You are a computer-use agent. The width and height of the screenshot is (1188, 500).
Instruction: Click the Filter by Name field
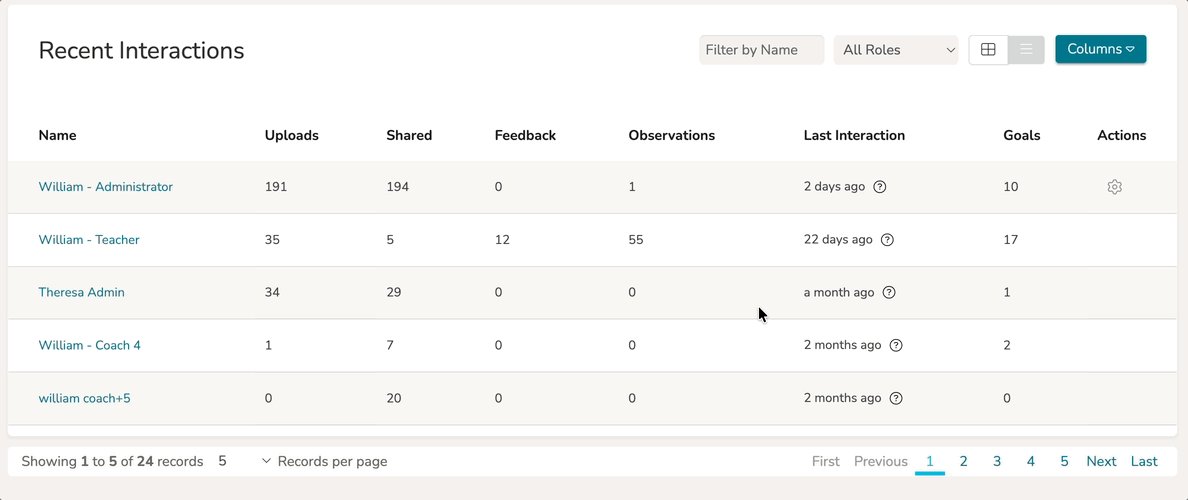pyautogui.click(x=761, y=50)
